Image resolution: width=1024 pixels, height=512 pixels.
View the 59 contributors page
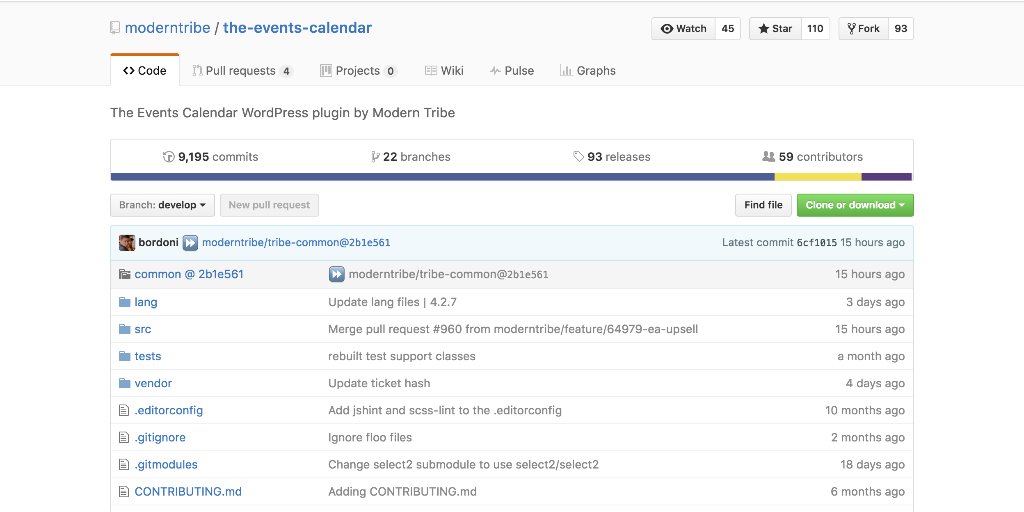click(x=812, y=157)
